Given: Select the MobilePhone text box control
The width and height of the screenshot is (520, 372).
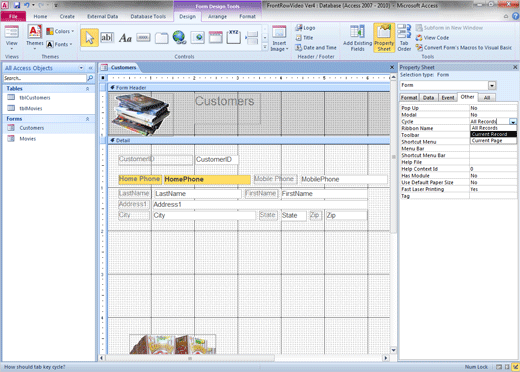Looking at the screenshot, I should click(x=344, y=179).
